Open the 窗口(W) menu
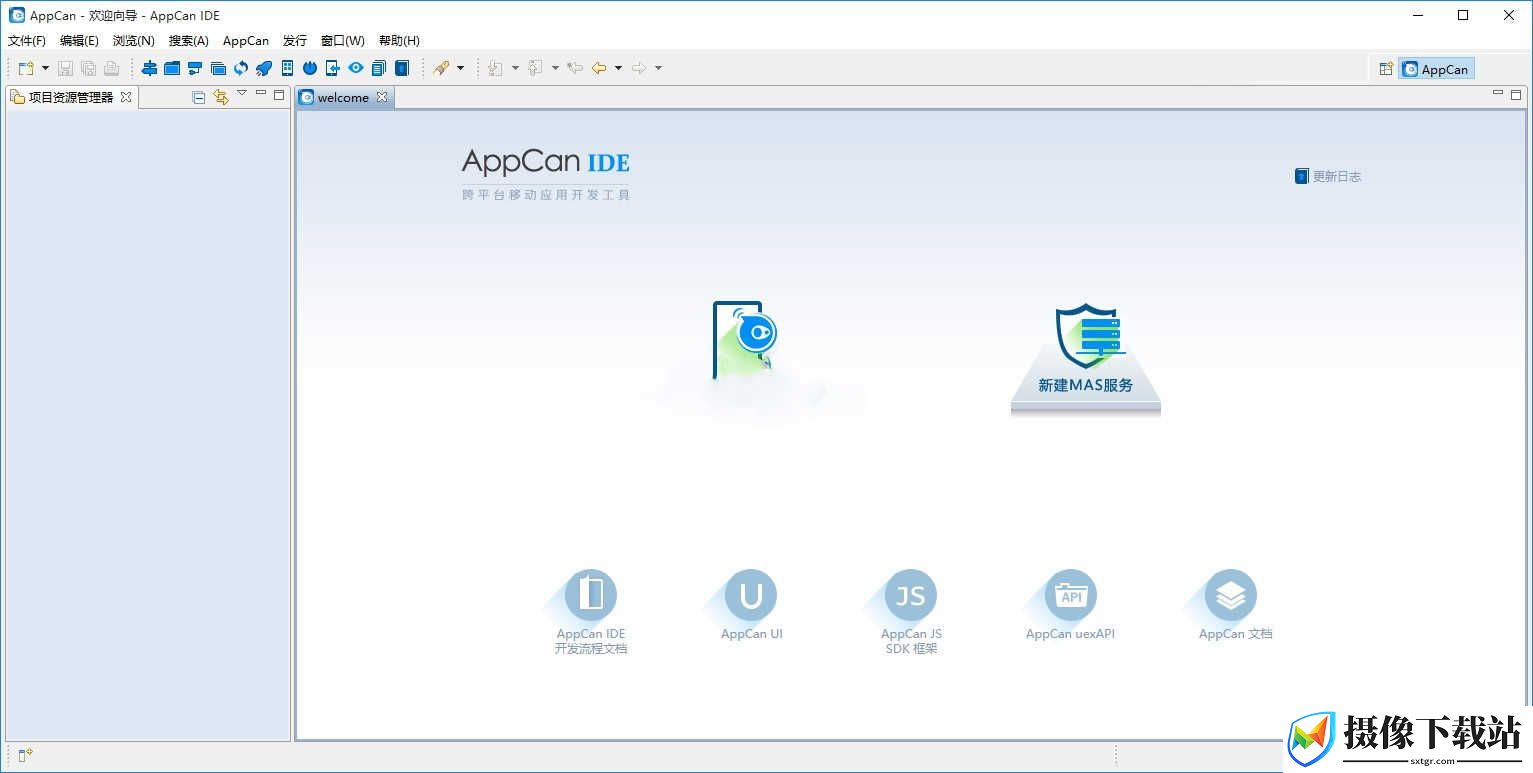The width and height of the screenshot is (1533, 773). pos(343,41)
